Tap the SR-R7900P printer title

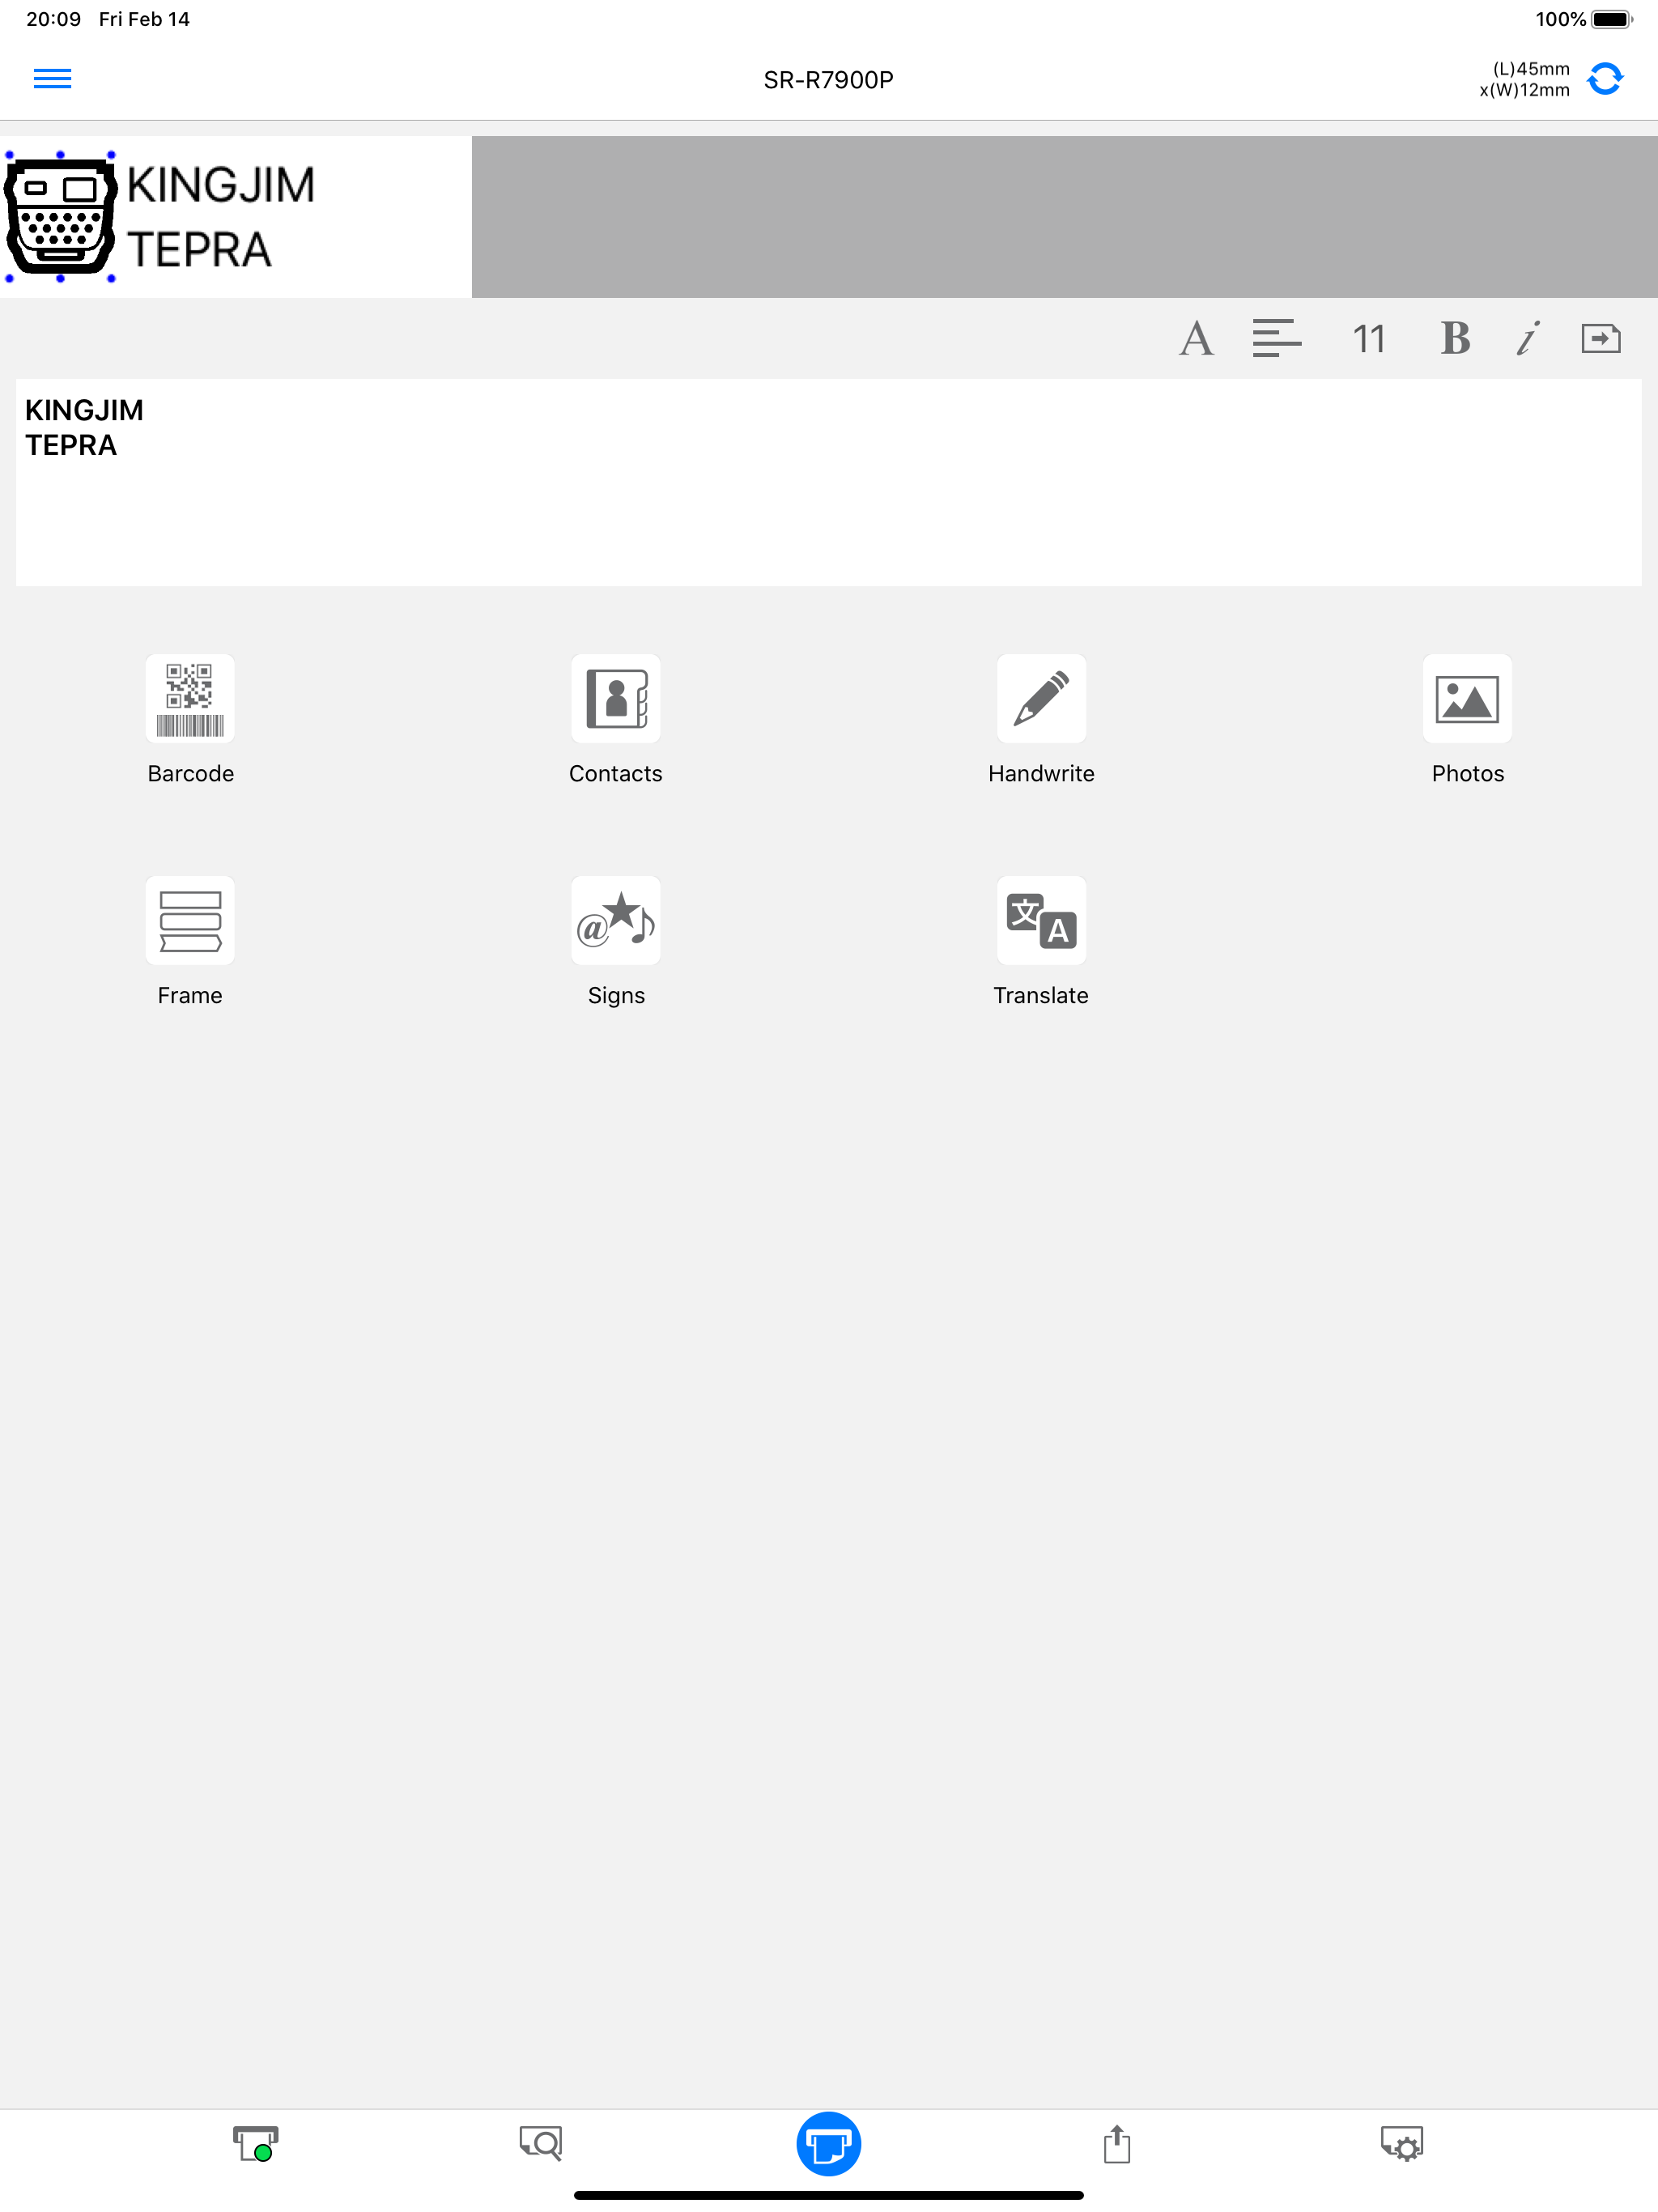pyautogui.click(x=828, y=80)
